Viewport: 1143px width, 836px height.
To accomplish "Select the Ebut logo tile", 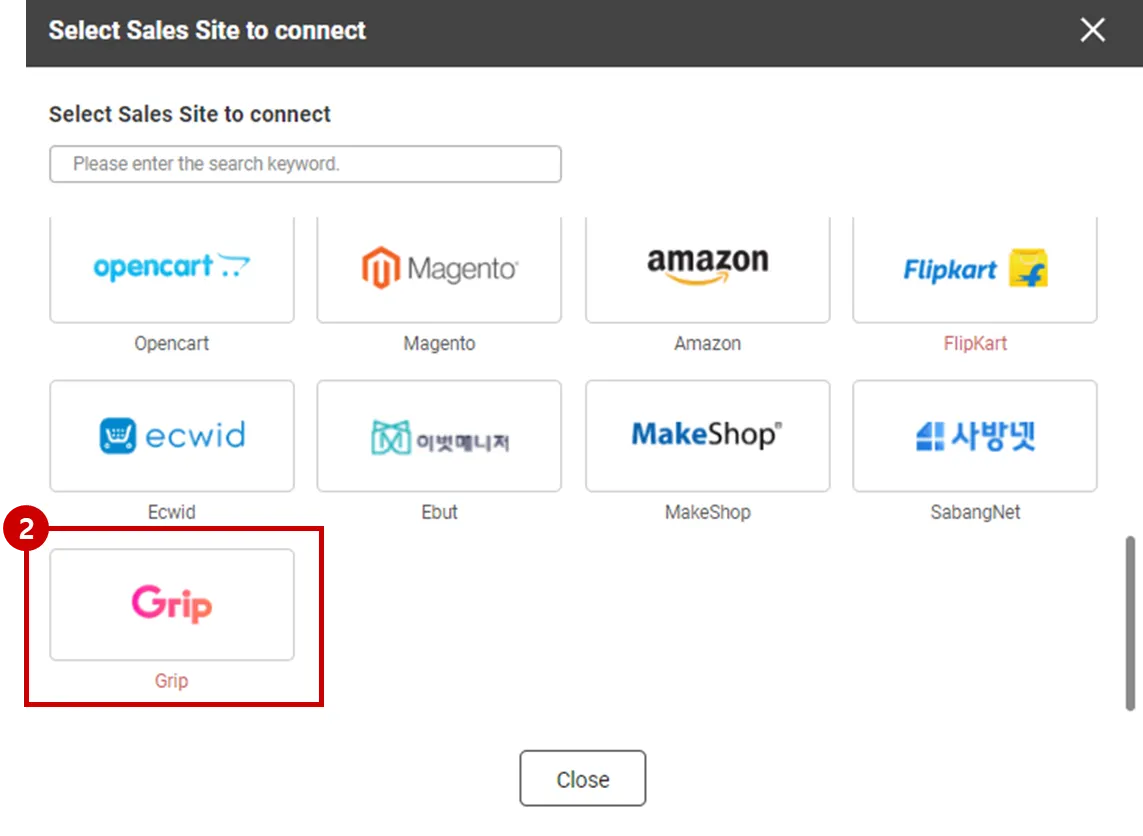I will pyautogui.click(x=439, y=436).
